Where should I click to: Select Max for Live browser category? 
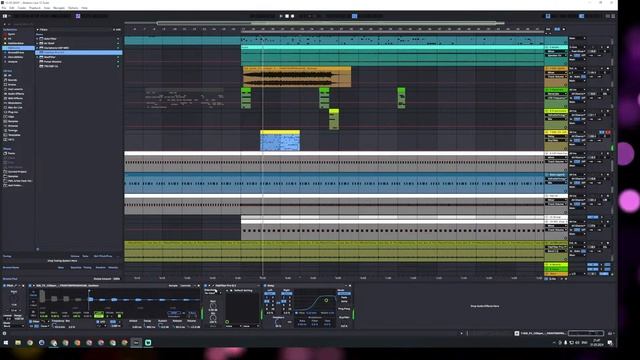[15, 107]
